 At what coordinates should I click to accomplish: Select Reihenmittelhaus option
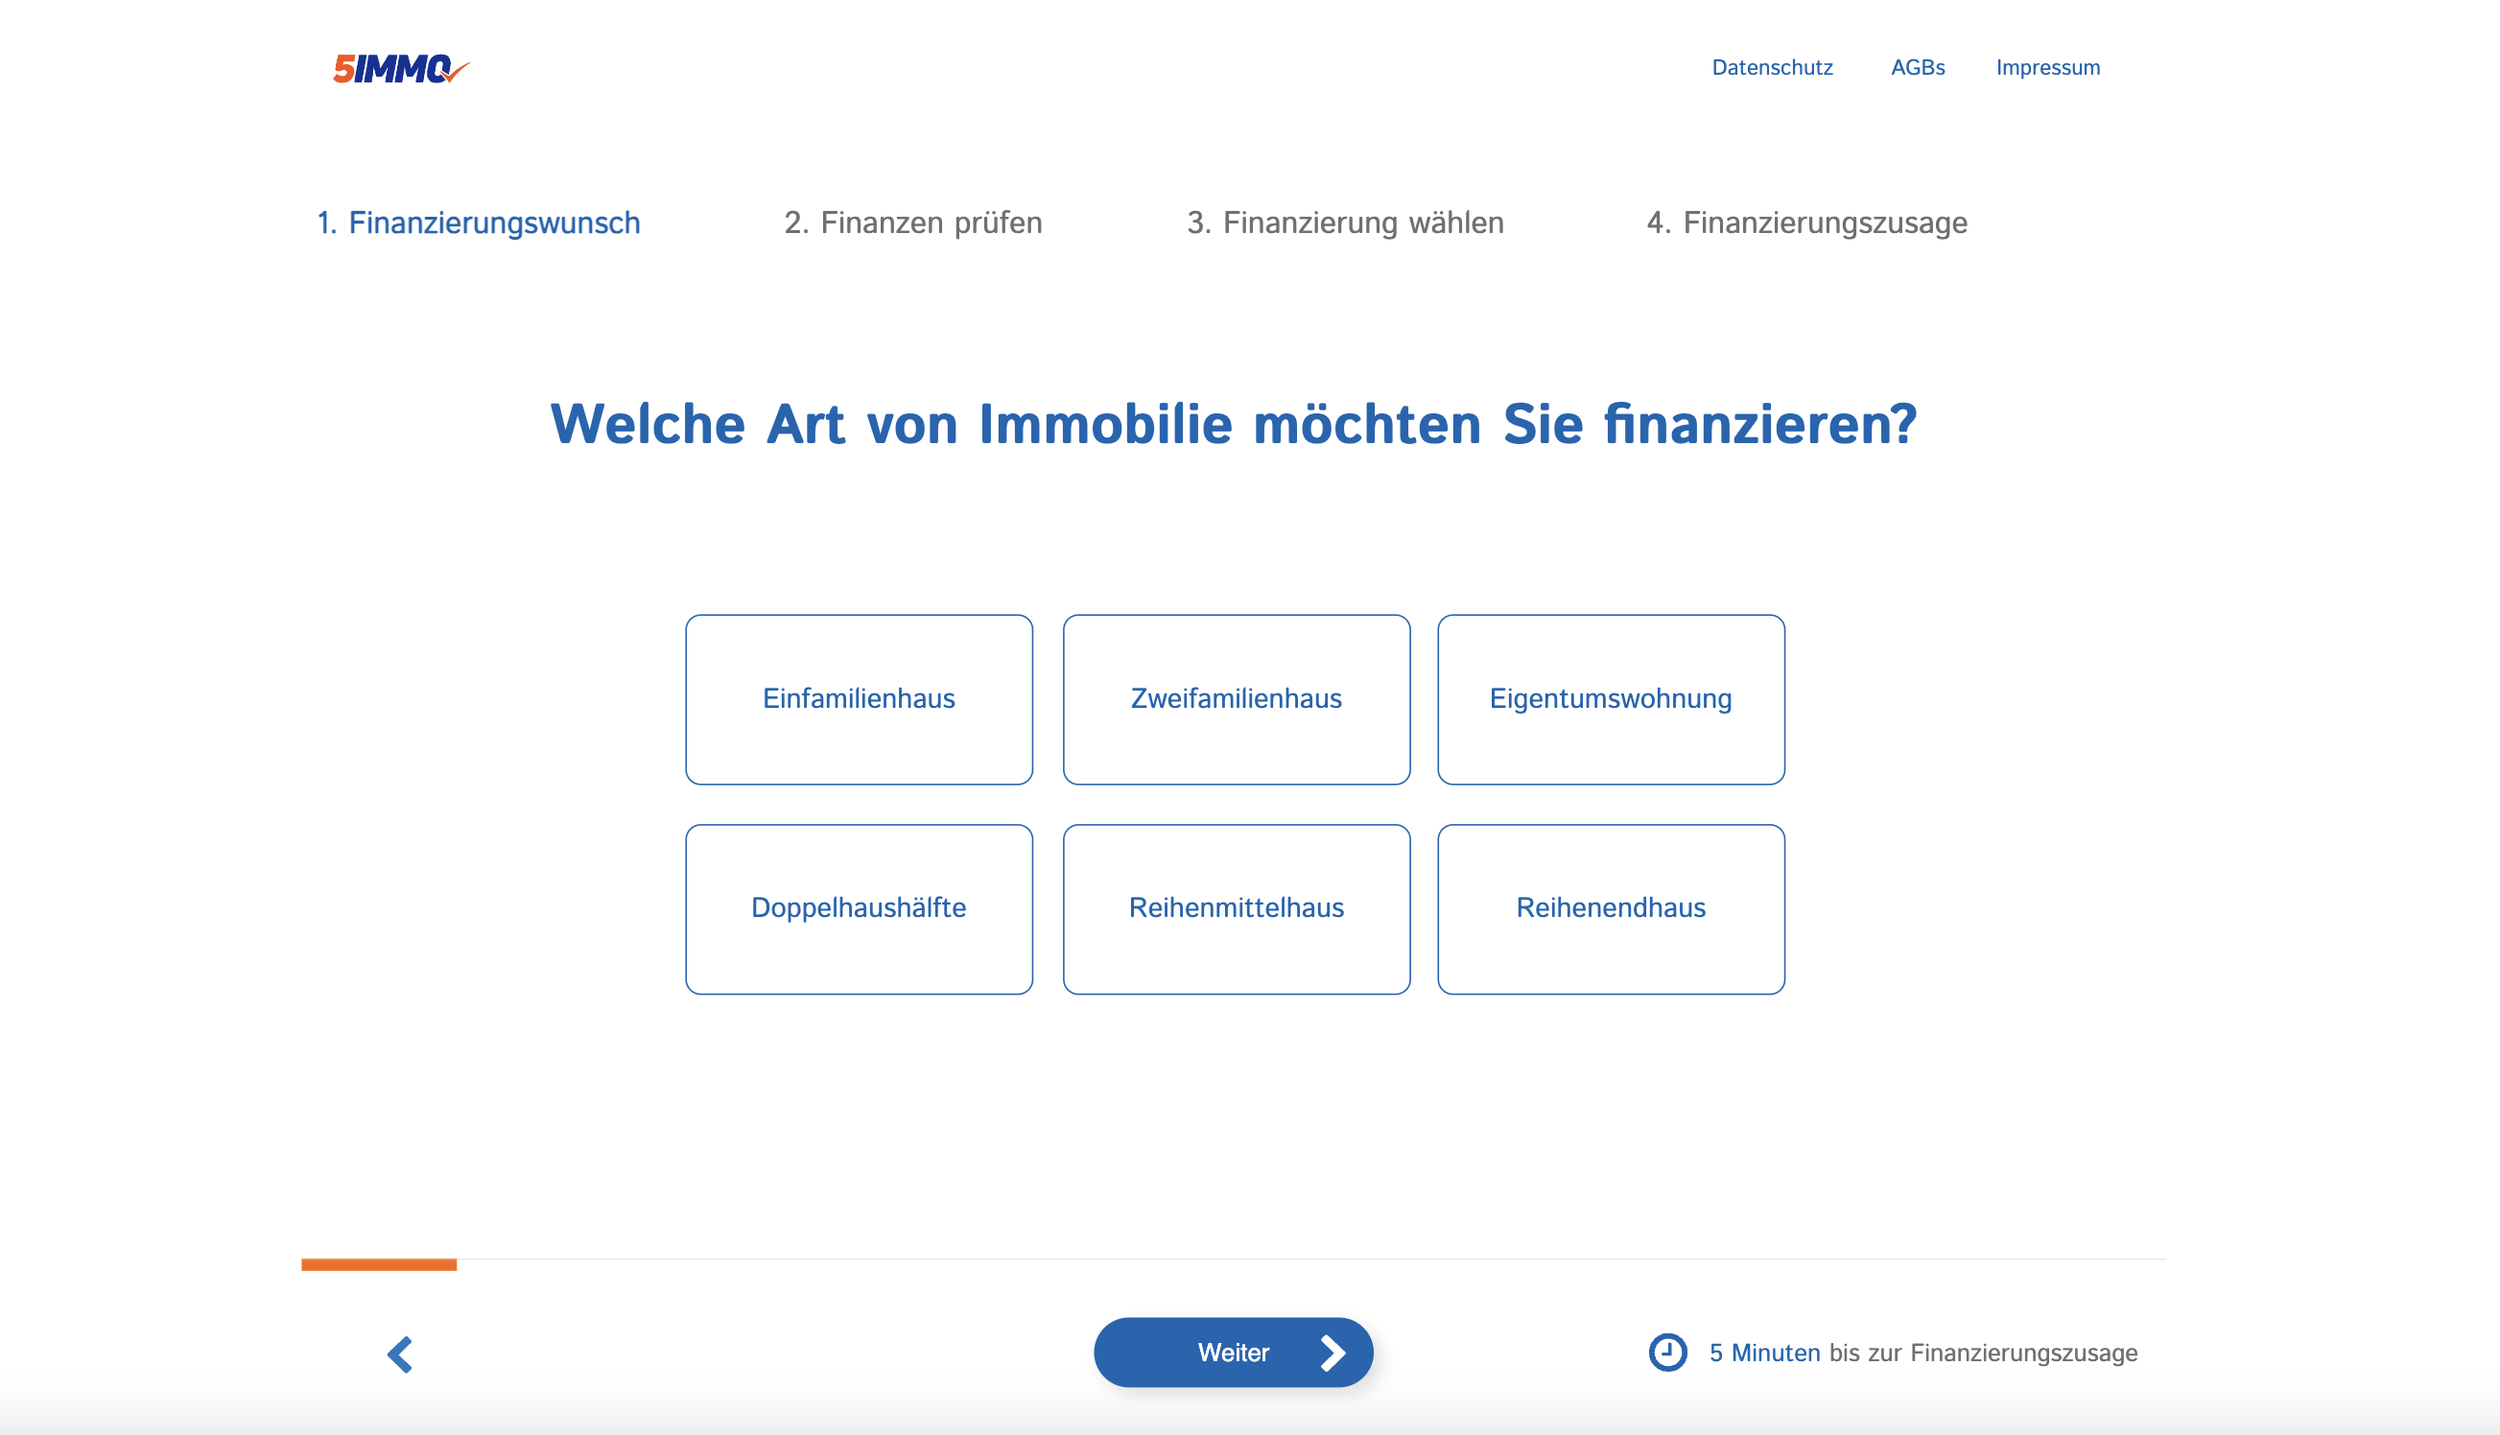[1236, 908]
